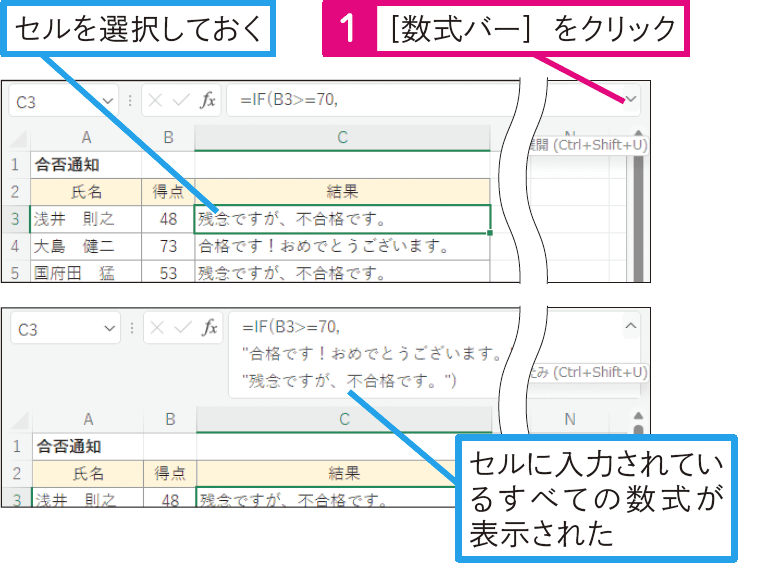Select 氏名 header cell in lower sheet
The height and width of the screenshot is (563, 783).
tap(88, 473)
